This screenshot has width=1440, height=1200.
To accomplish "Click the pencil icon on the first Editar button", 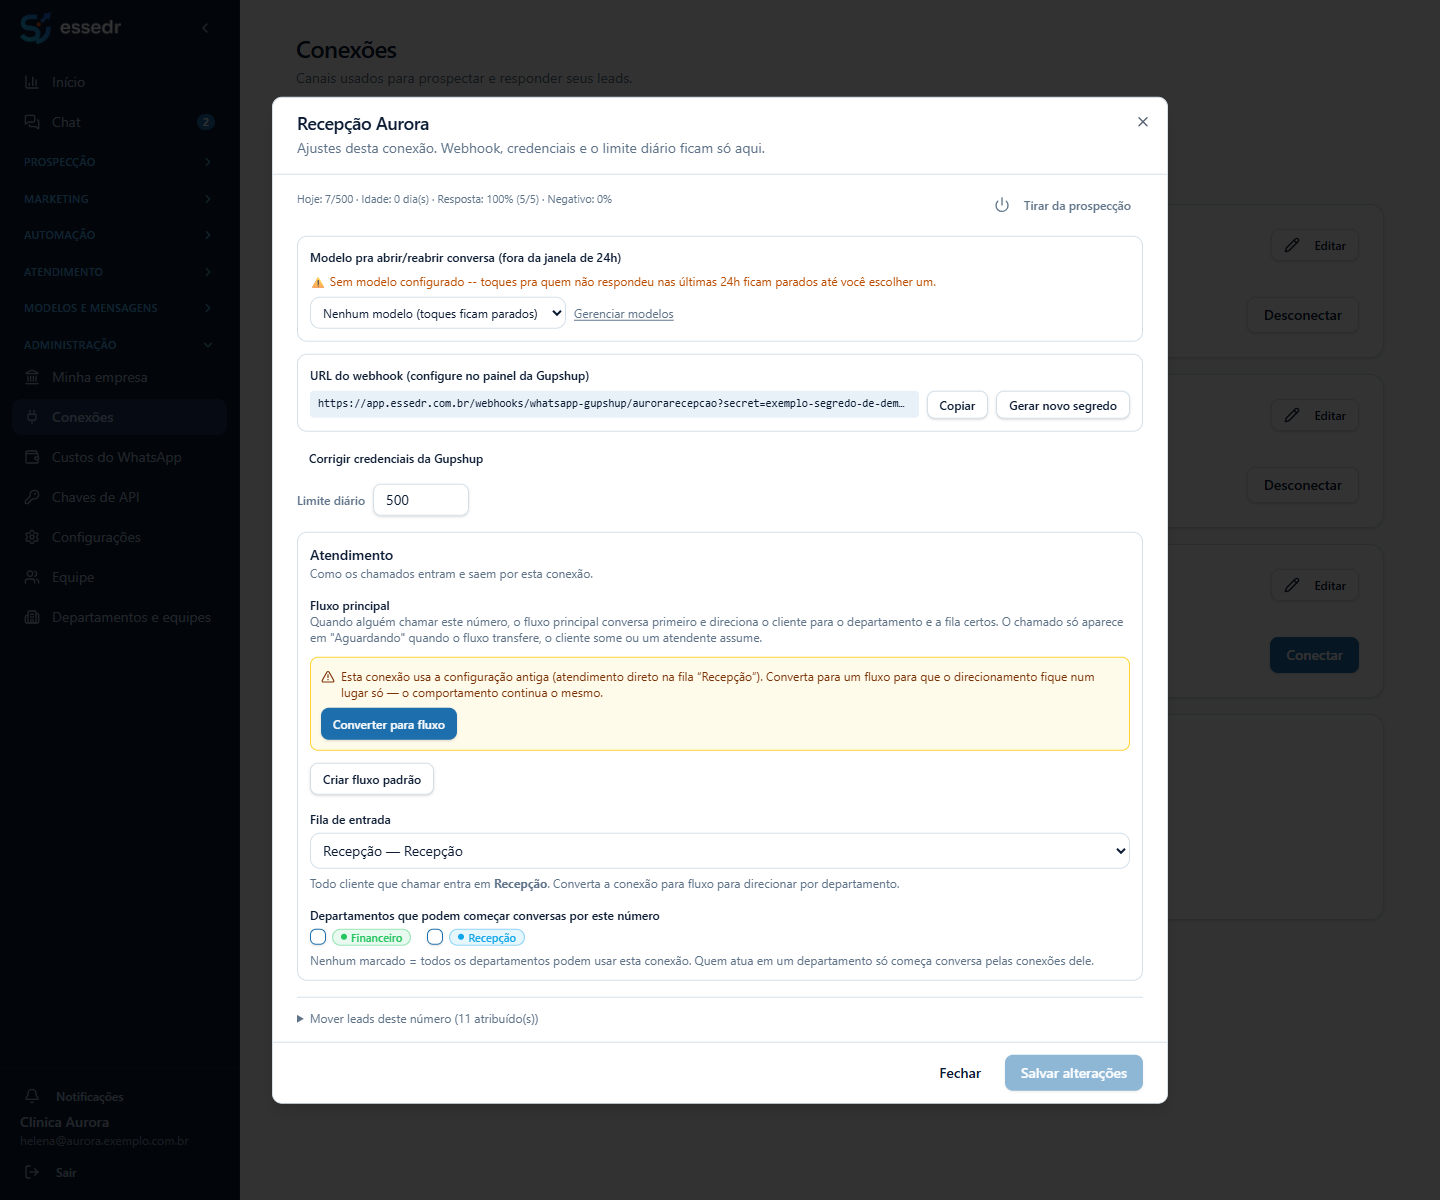I will pos(1292,245).
